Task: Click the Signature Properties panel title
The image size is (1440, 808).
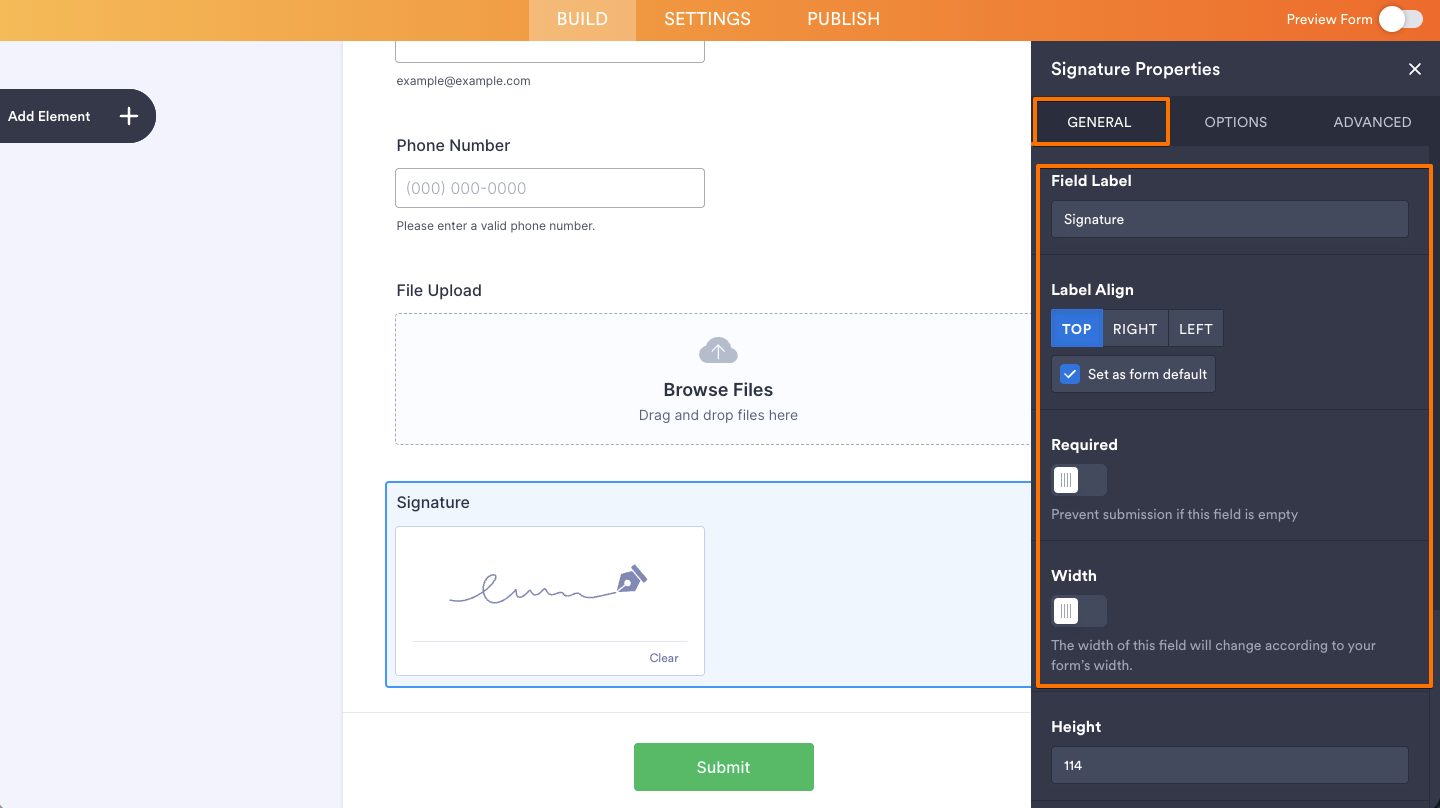Action: 1135,69
